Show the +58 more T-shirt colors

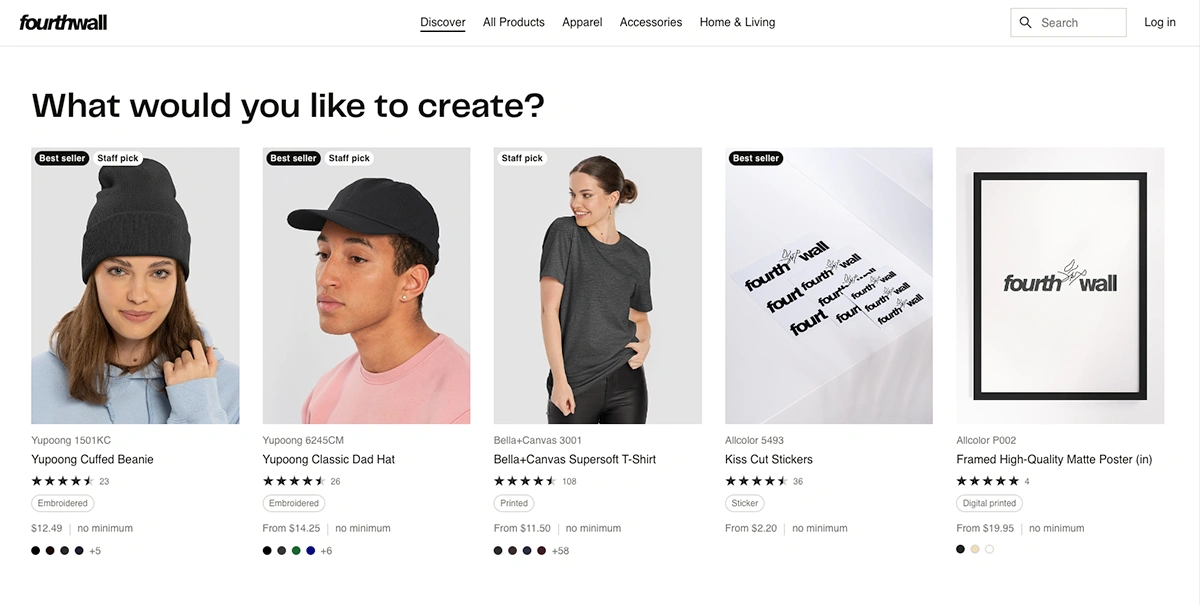click(560, 551)
